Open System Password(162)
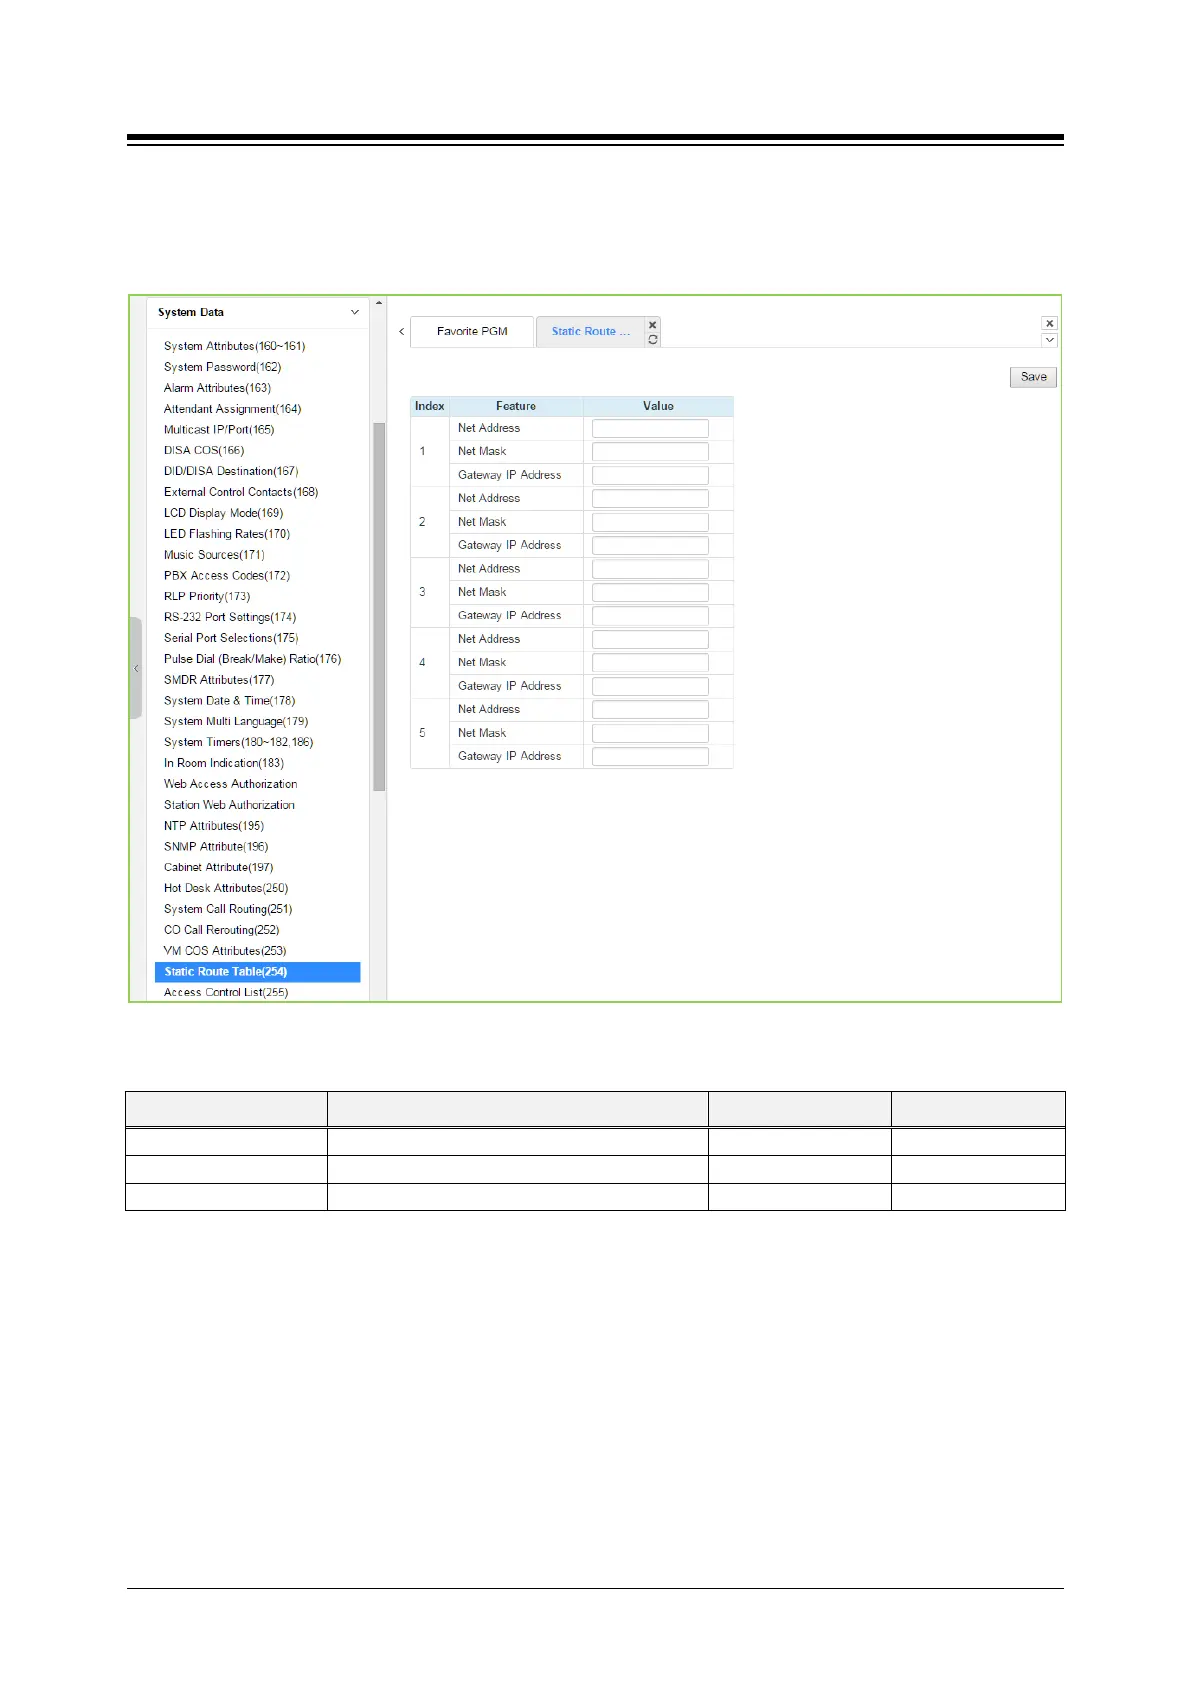The height and width of the screenshot is (1684, 1191). (222, 367)
